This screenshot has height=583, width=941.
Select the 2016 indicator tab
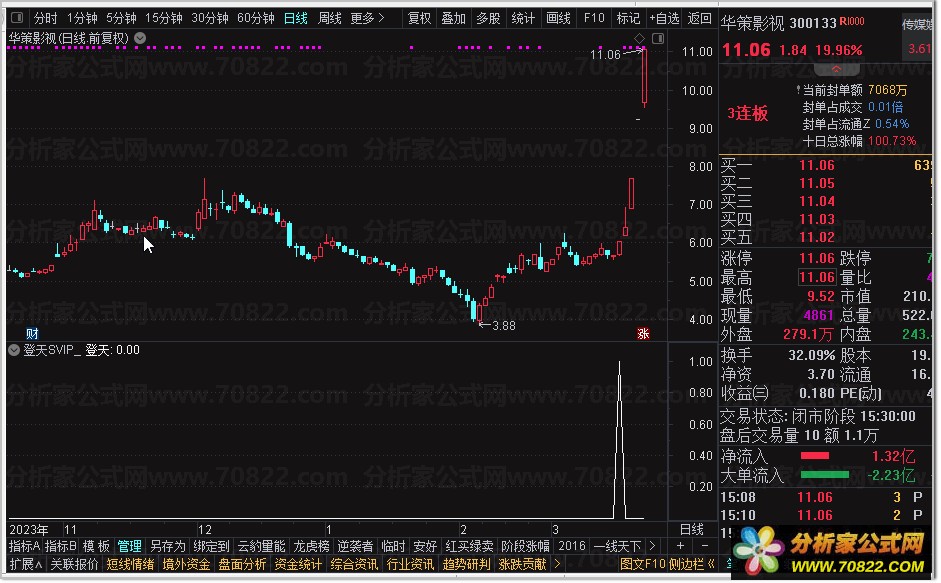coord(571,546)
